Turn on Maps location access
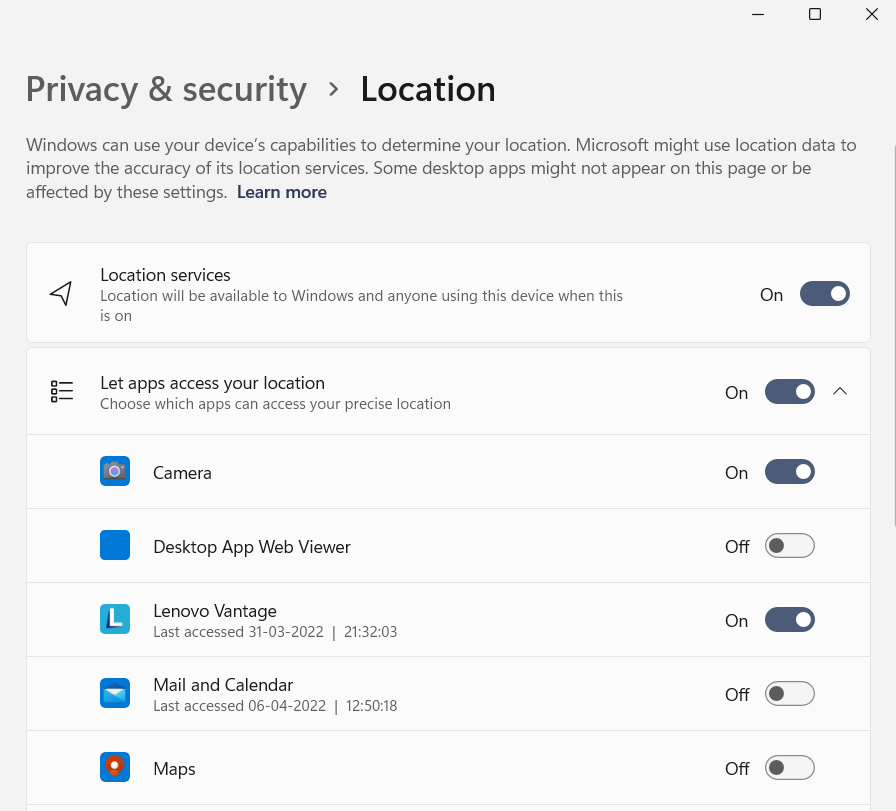This screenshot has height=811, width=896. coord(789,768)
